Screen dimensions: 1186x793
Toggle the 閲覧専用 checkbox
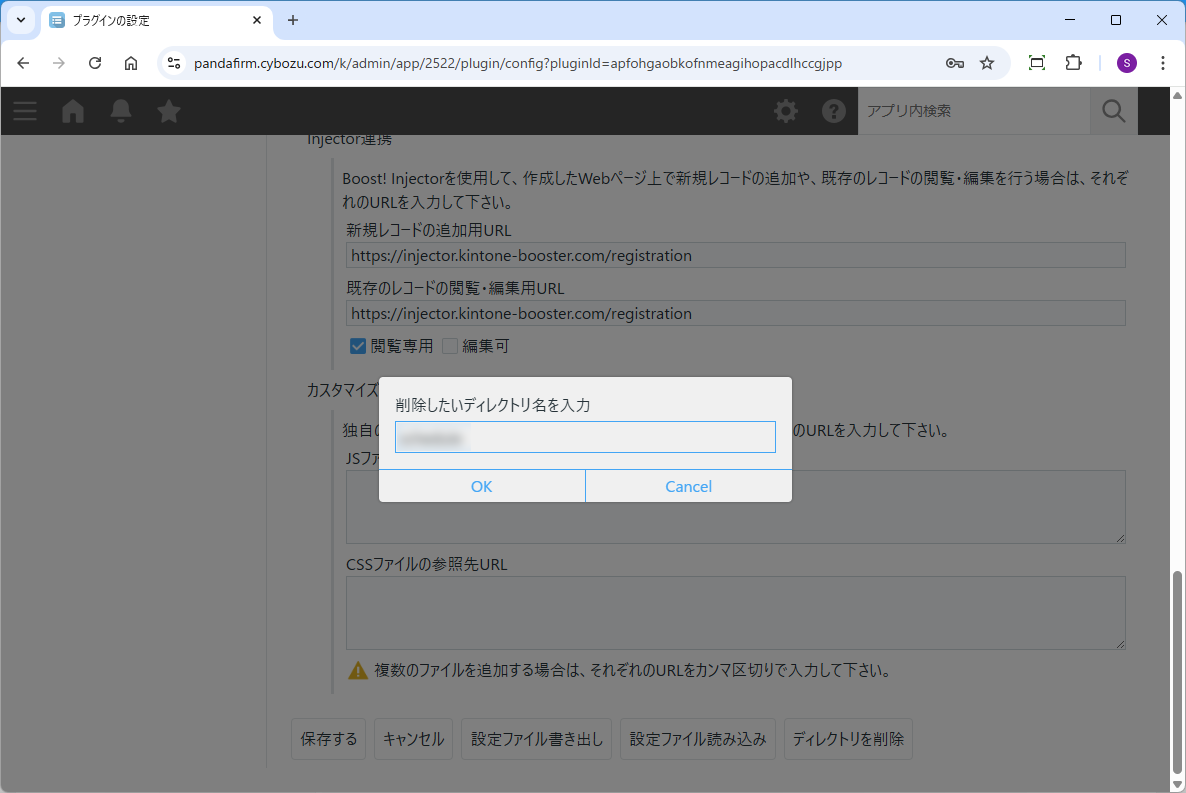click(x=358, y=346)
